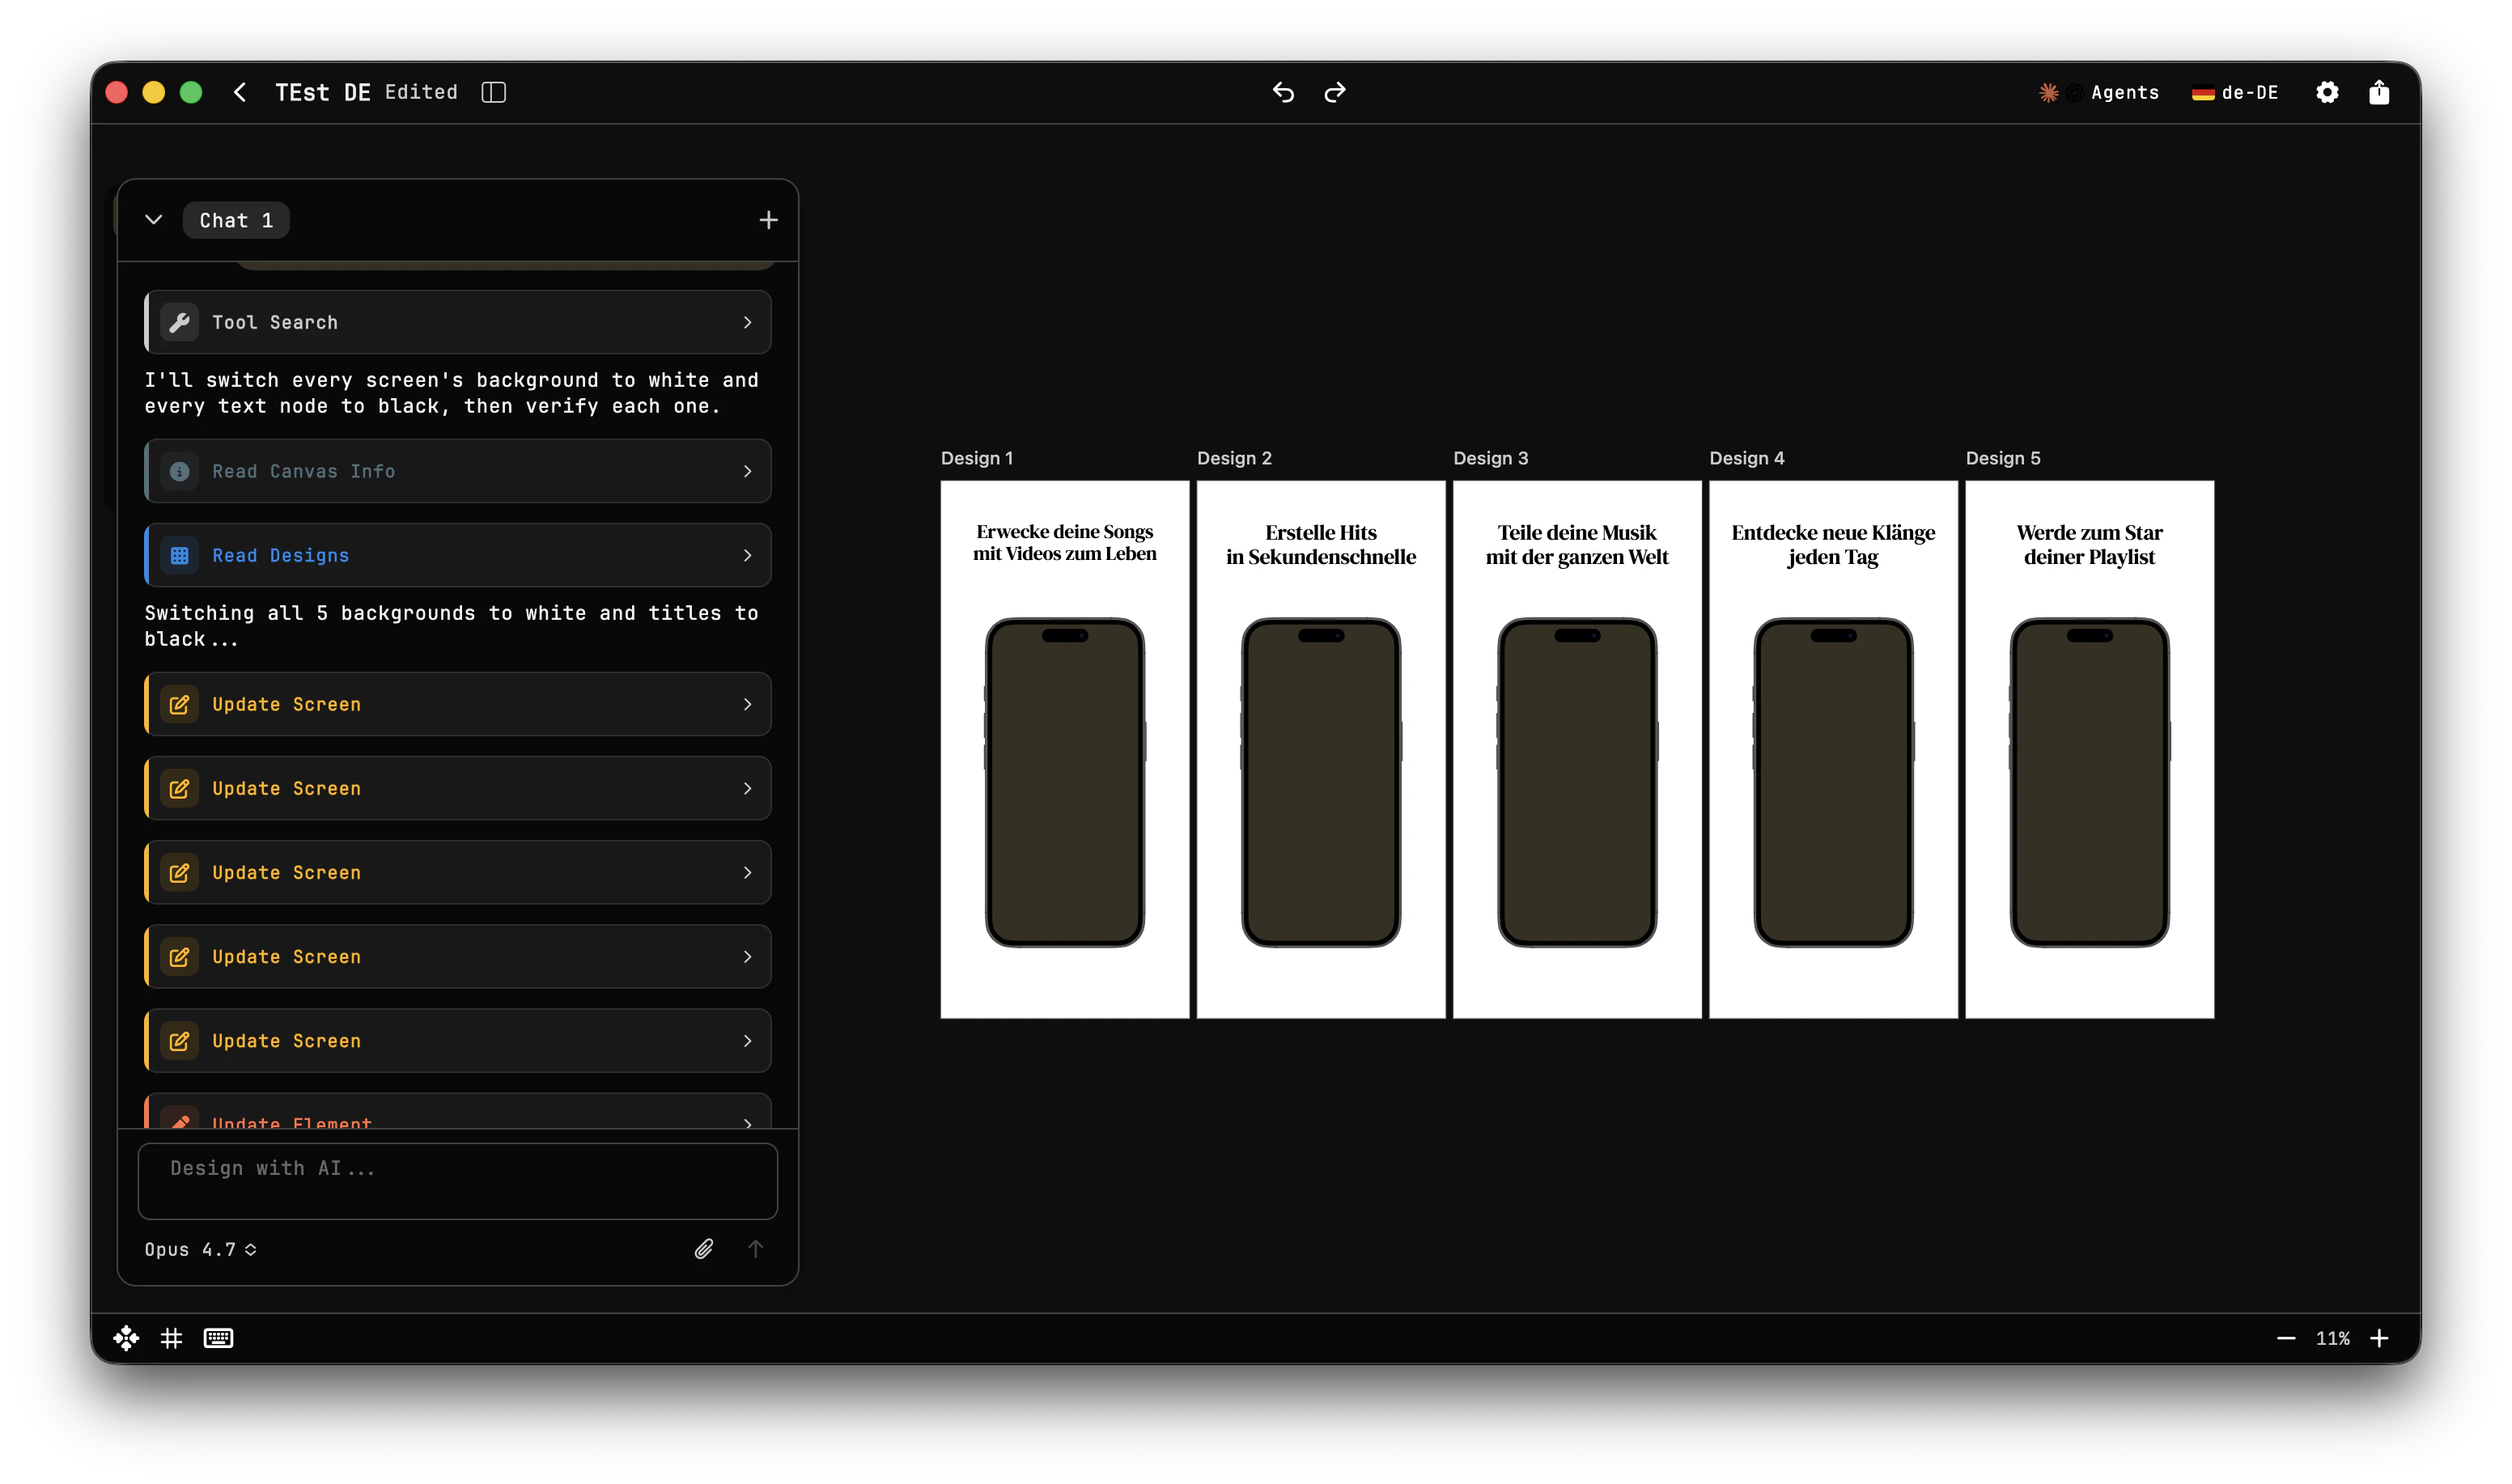Select the Erstelle Hits screen
2512x1484 pixels.
point(1321,749)
